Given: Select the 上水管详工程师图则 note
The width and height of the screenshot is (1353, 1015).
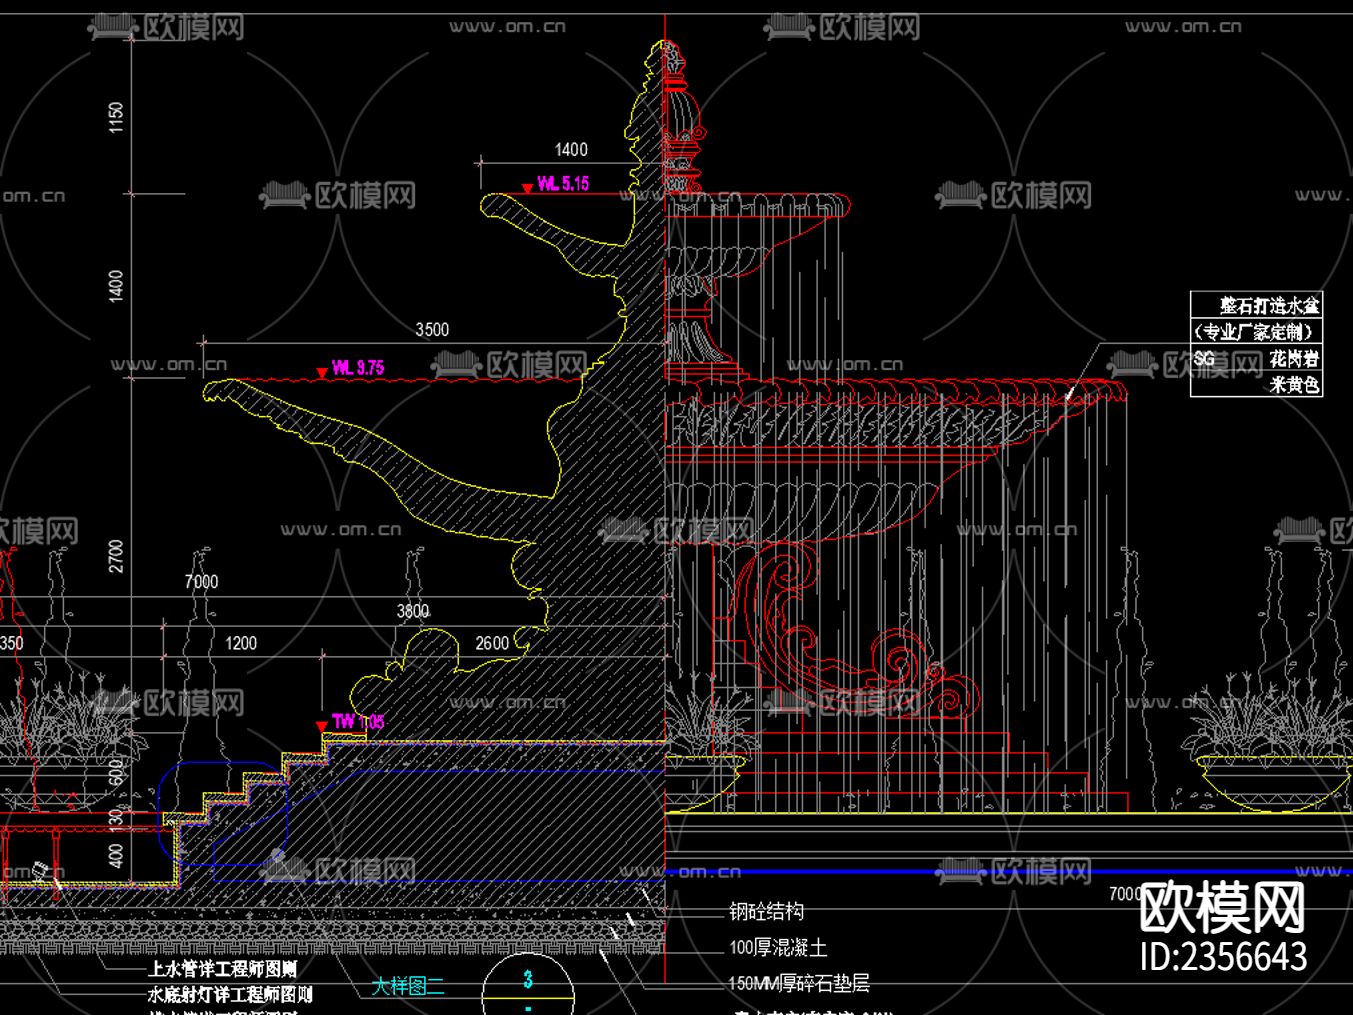Looking at the screenshot, I should pyautogui.click(x=223, y=968).
